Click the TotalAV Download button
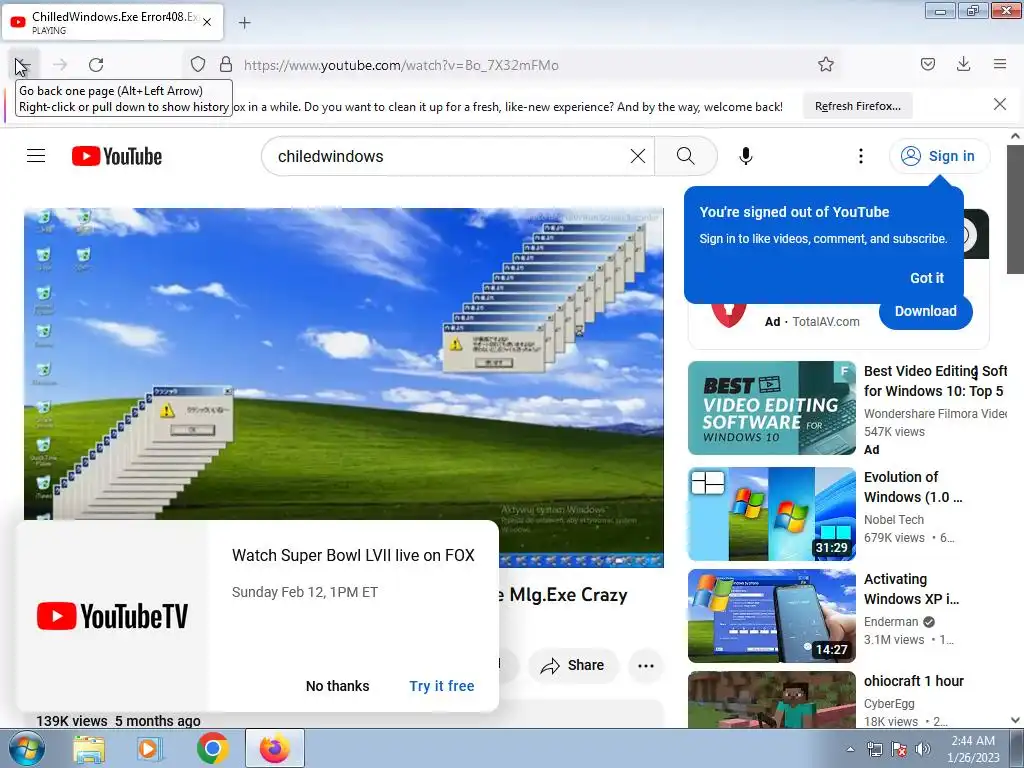This screenshot has height=768, width=1024. (925, 312)
